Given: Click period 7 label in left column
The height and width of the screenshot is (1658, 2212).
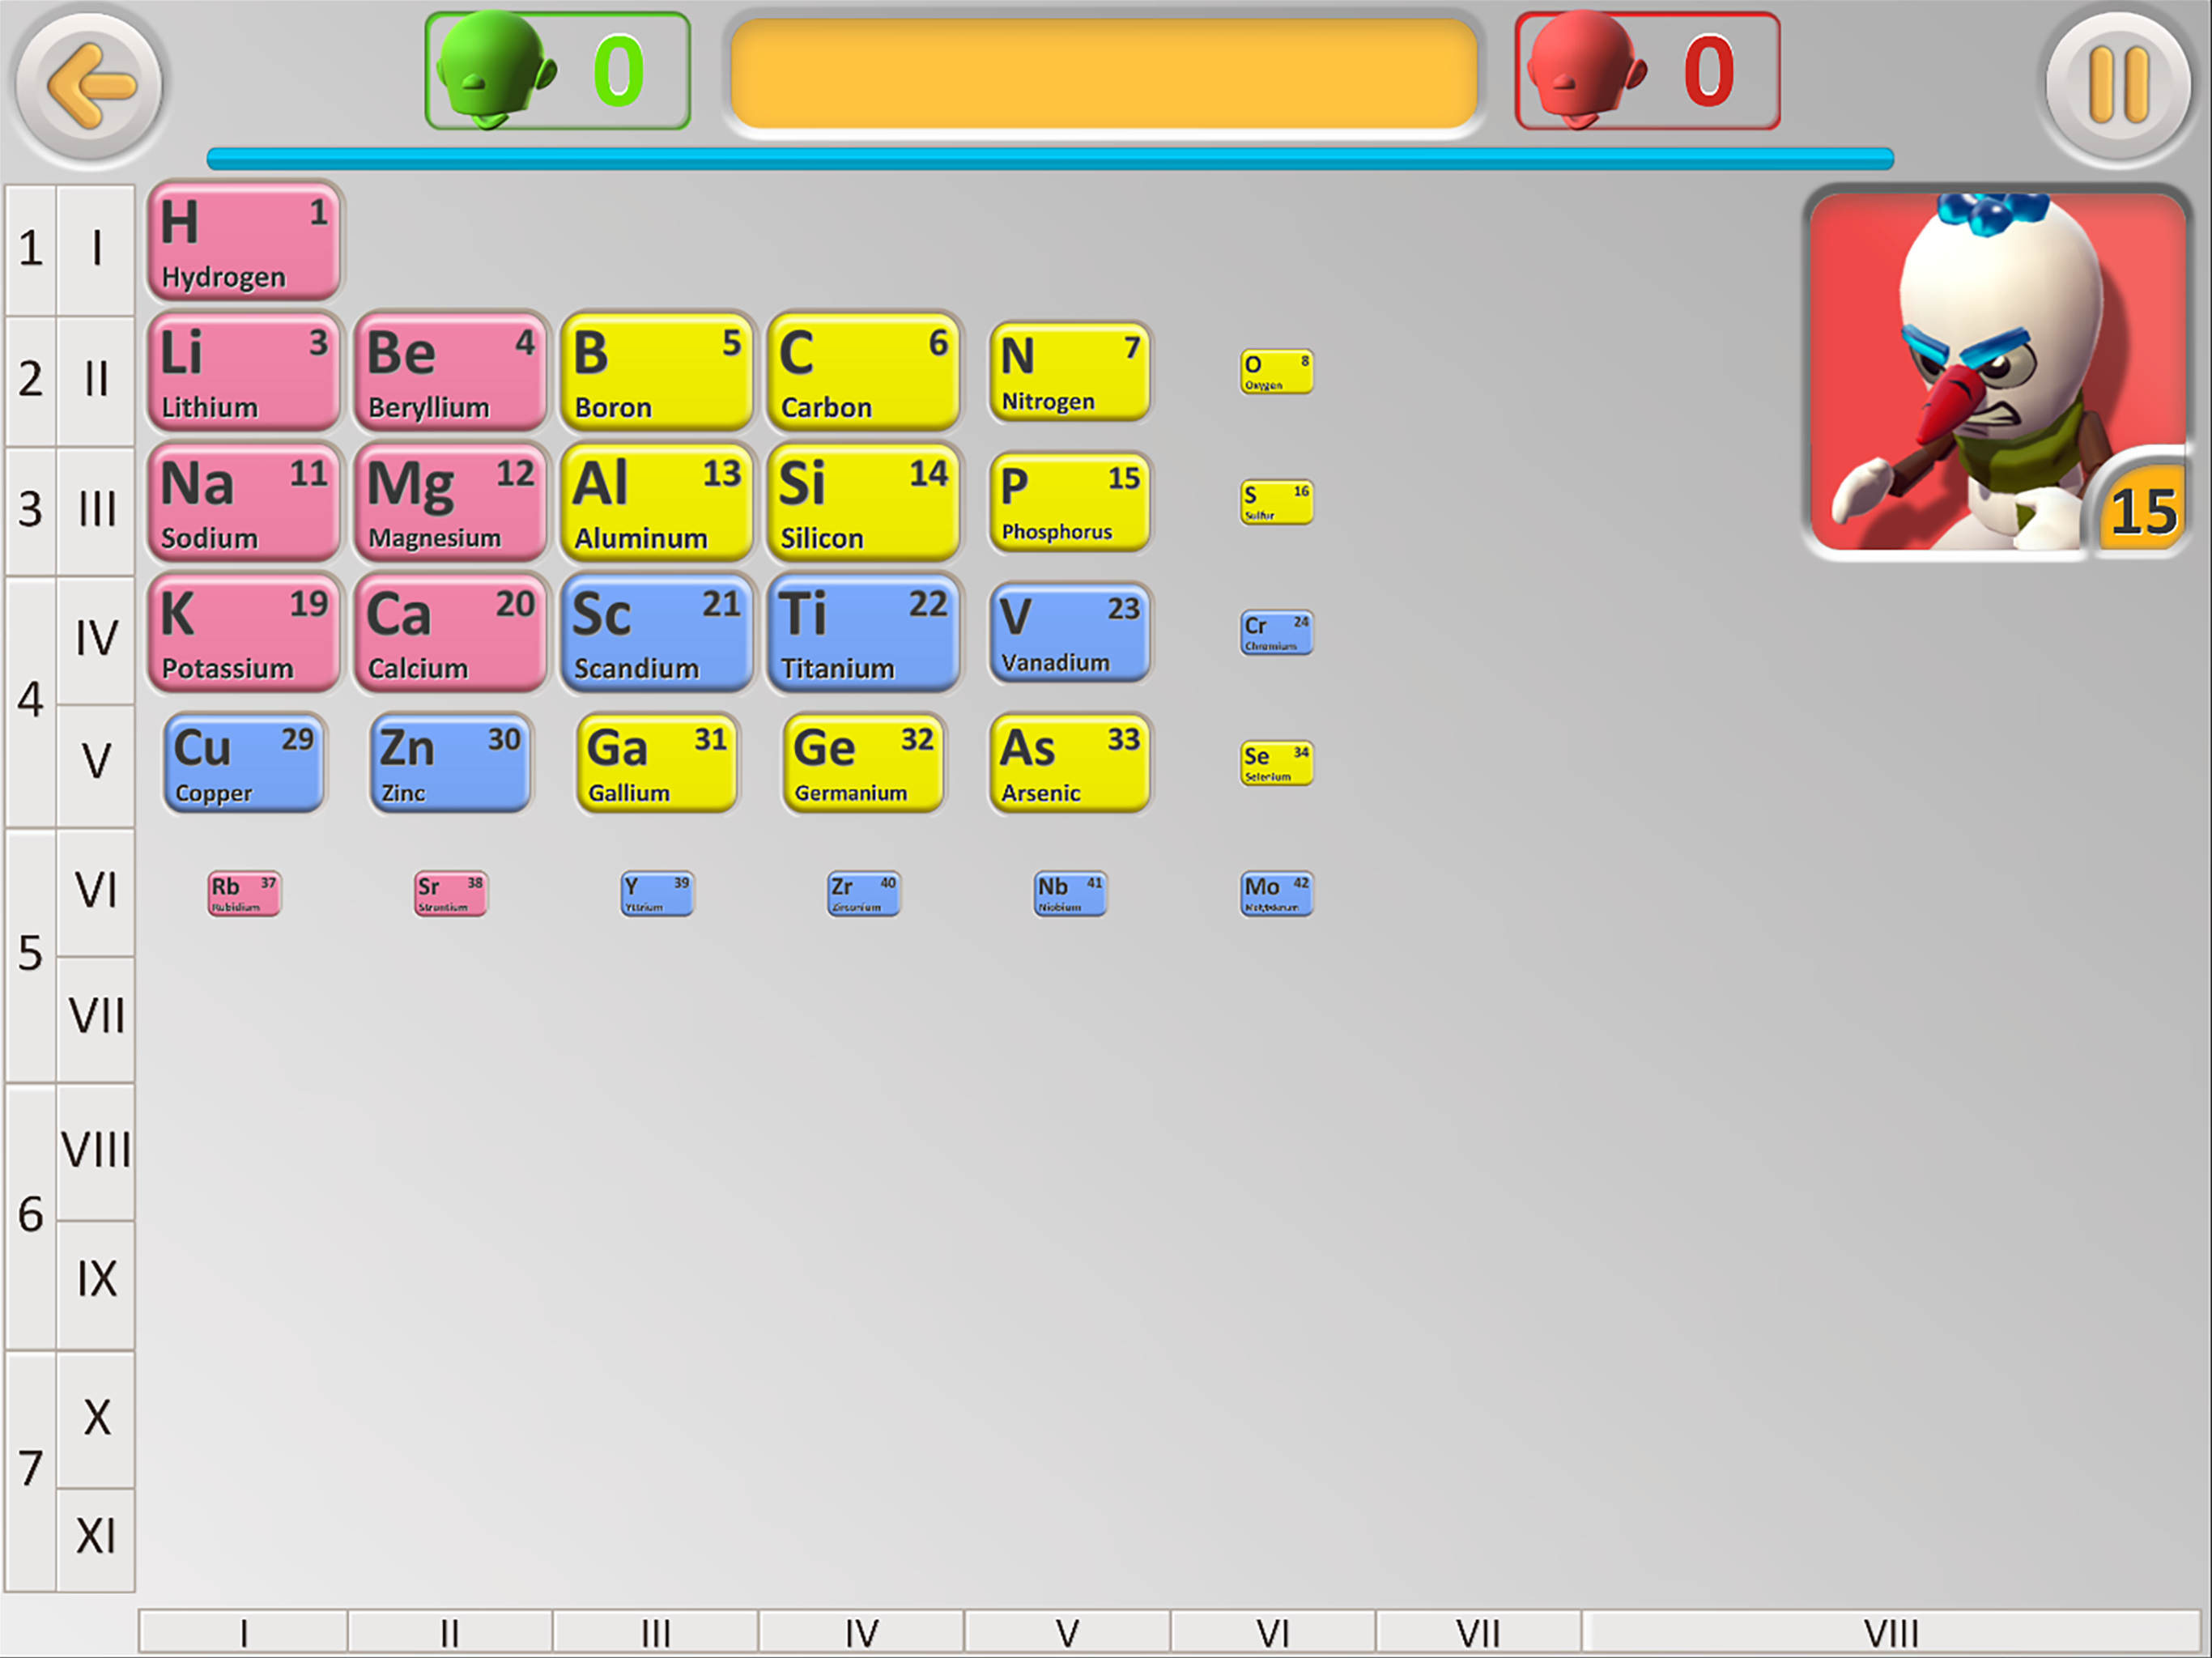Looking at the screenshot, I should (31, 1469).
